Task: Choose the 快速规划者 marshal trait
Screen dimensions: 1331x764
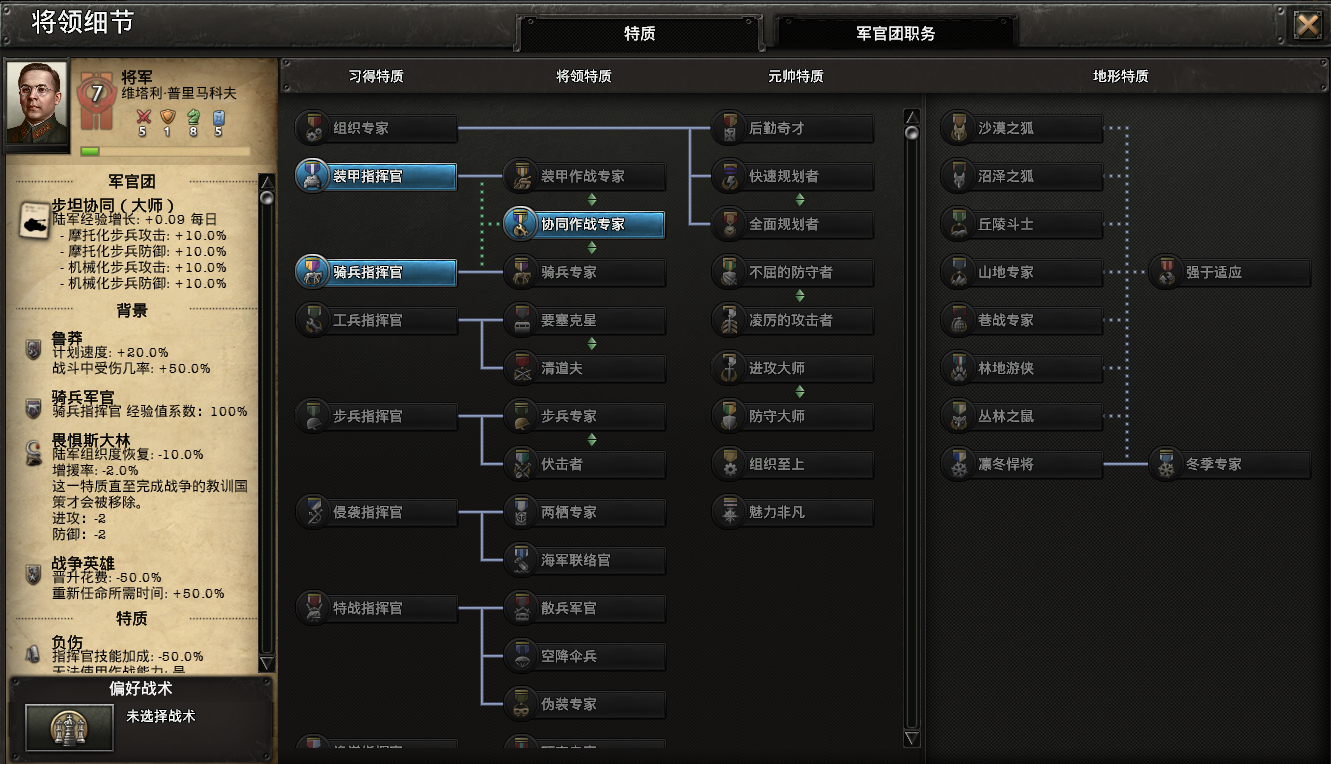Action: pos(793,177)
